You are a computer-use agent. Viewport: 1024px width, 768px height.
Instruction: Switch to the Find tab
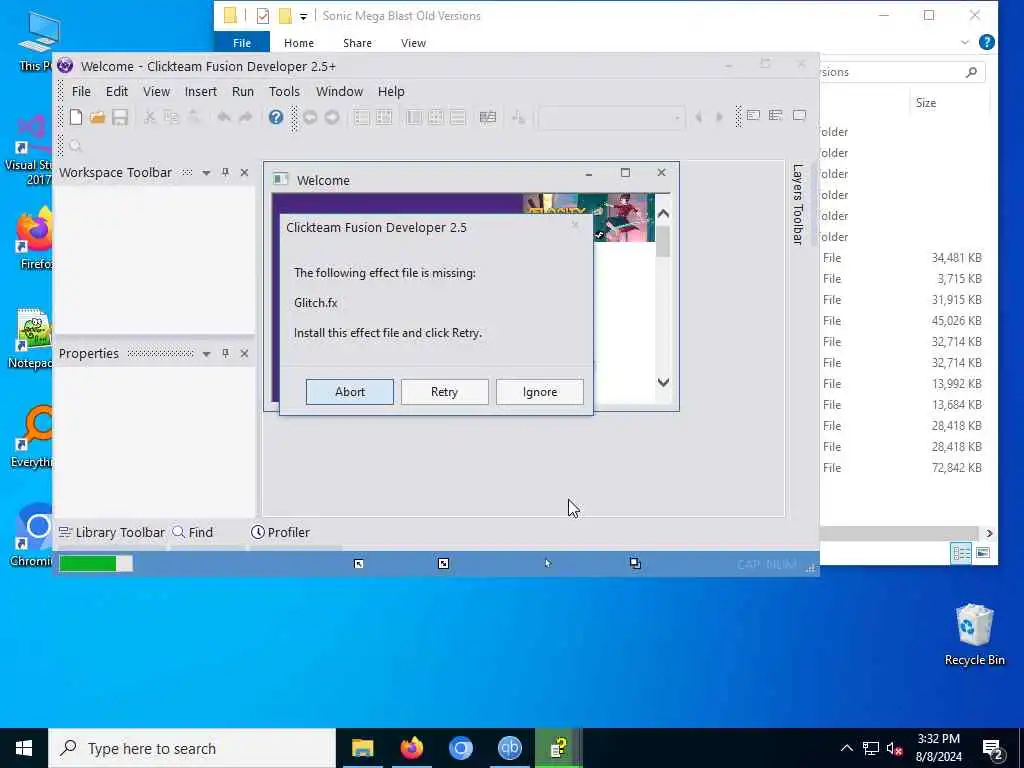(x=193, y=532)
